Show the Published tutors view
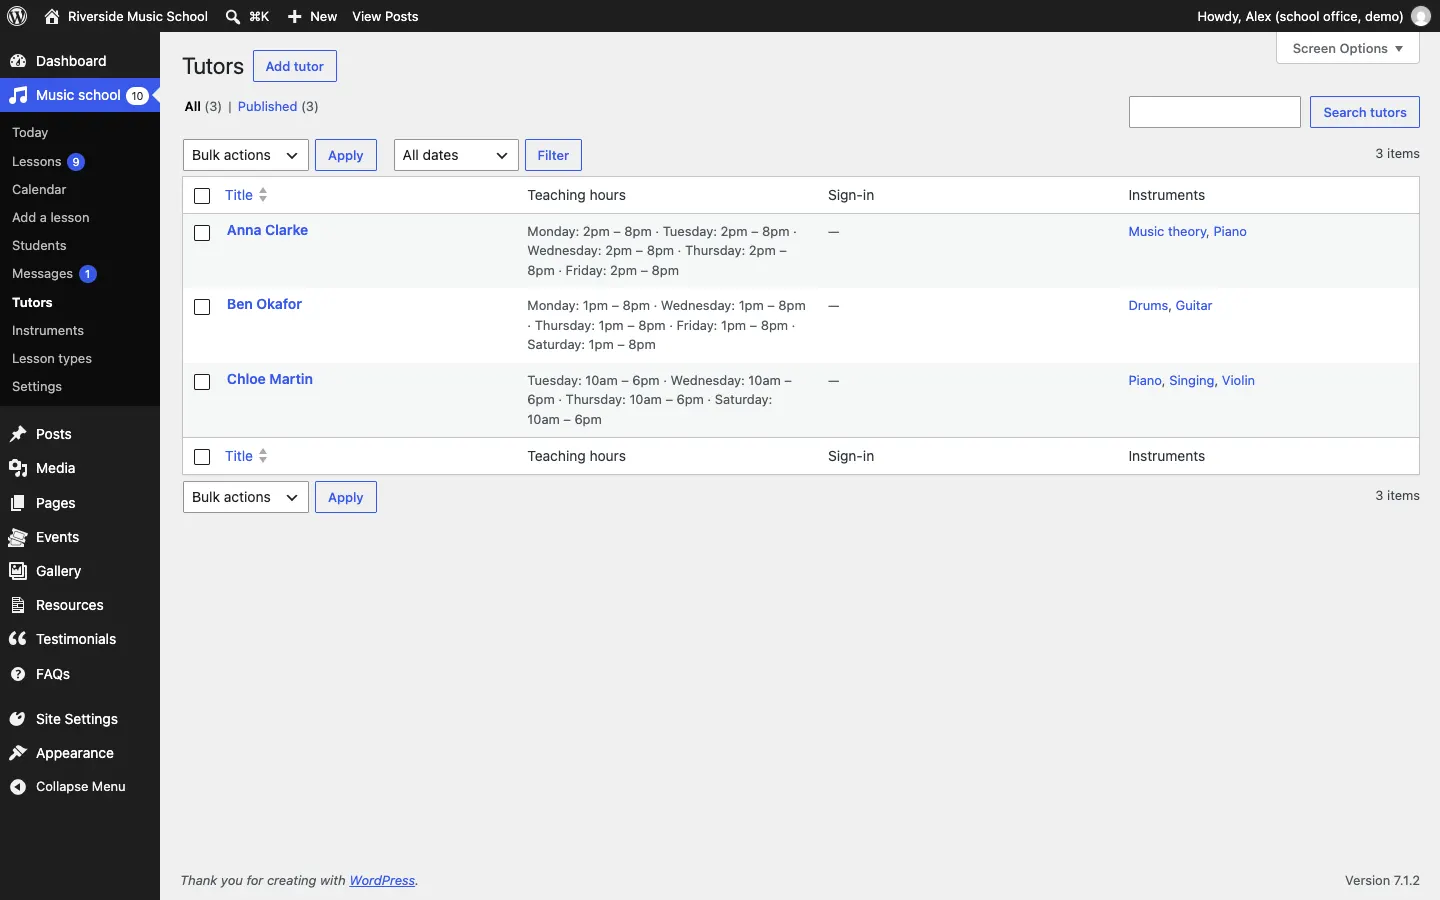1440x900 pixels. tap(267, 107)
